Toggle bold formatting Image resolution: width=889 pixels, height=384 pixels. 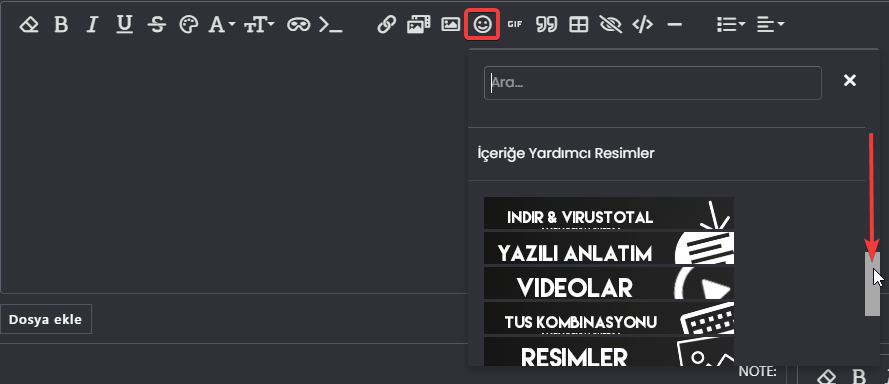(61, 24)
